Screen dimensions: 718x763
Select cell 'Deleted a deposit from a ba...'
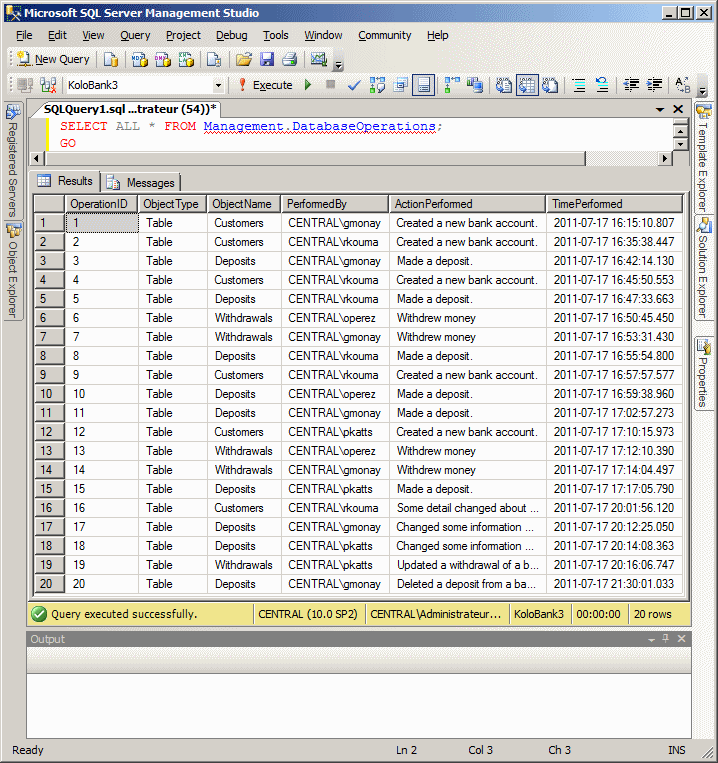pos(467,584)
